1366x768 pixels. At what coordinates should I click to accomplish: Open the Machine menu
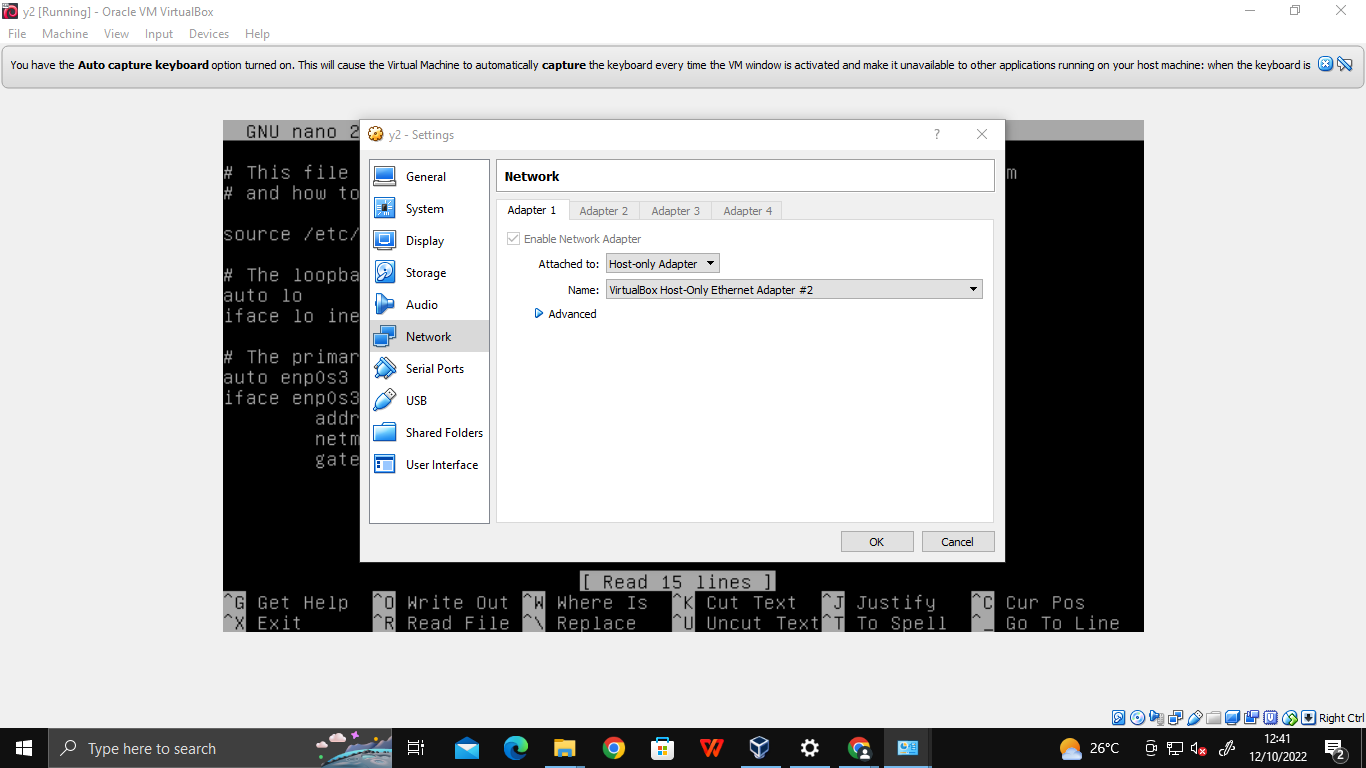point(65,33)
